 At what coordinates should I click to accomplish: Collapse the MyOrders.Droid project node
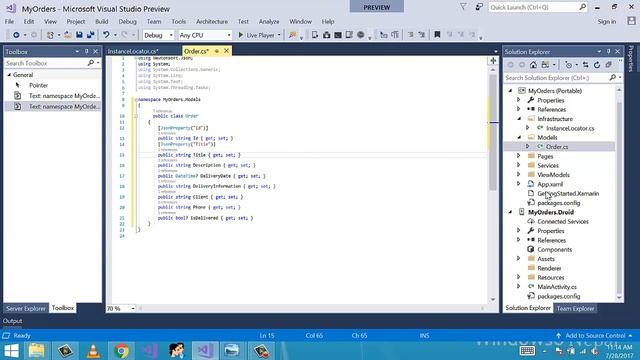click(510, 212)
